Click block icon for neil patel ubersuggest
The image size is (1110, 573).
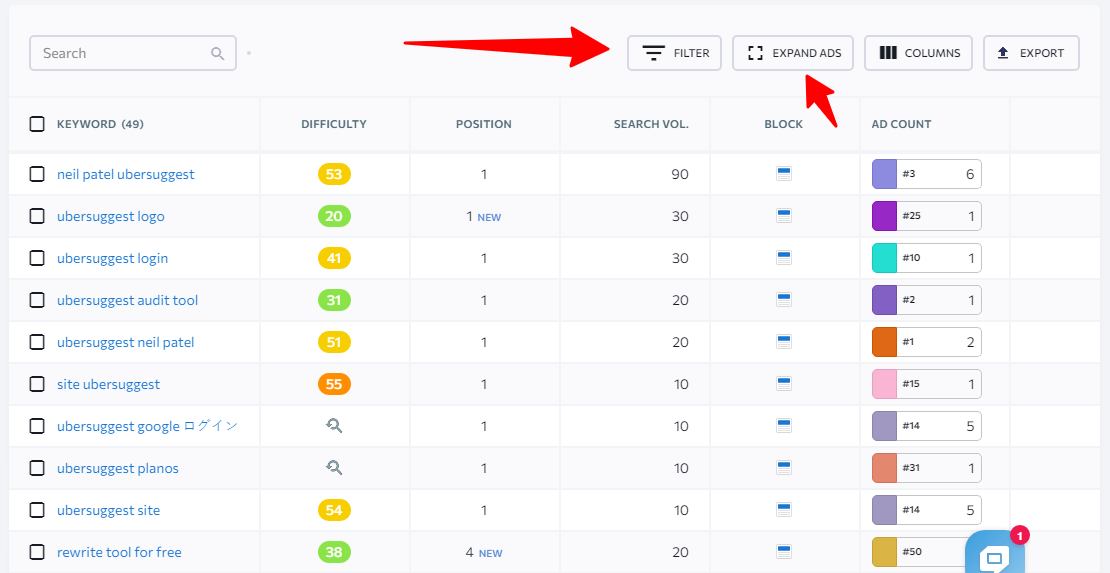click(x=784, y=174)
